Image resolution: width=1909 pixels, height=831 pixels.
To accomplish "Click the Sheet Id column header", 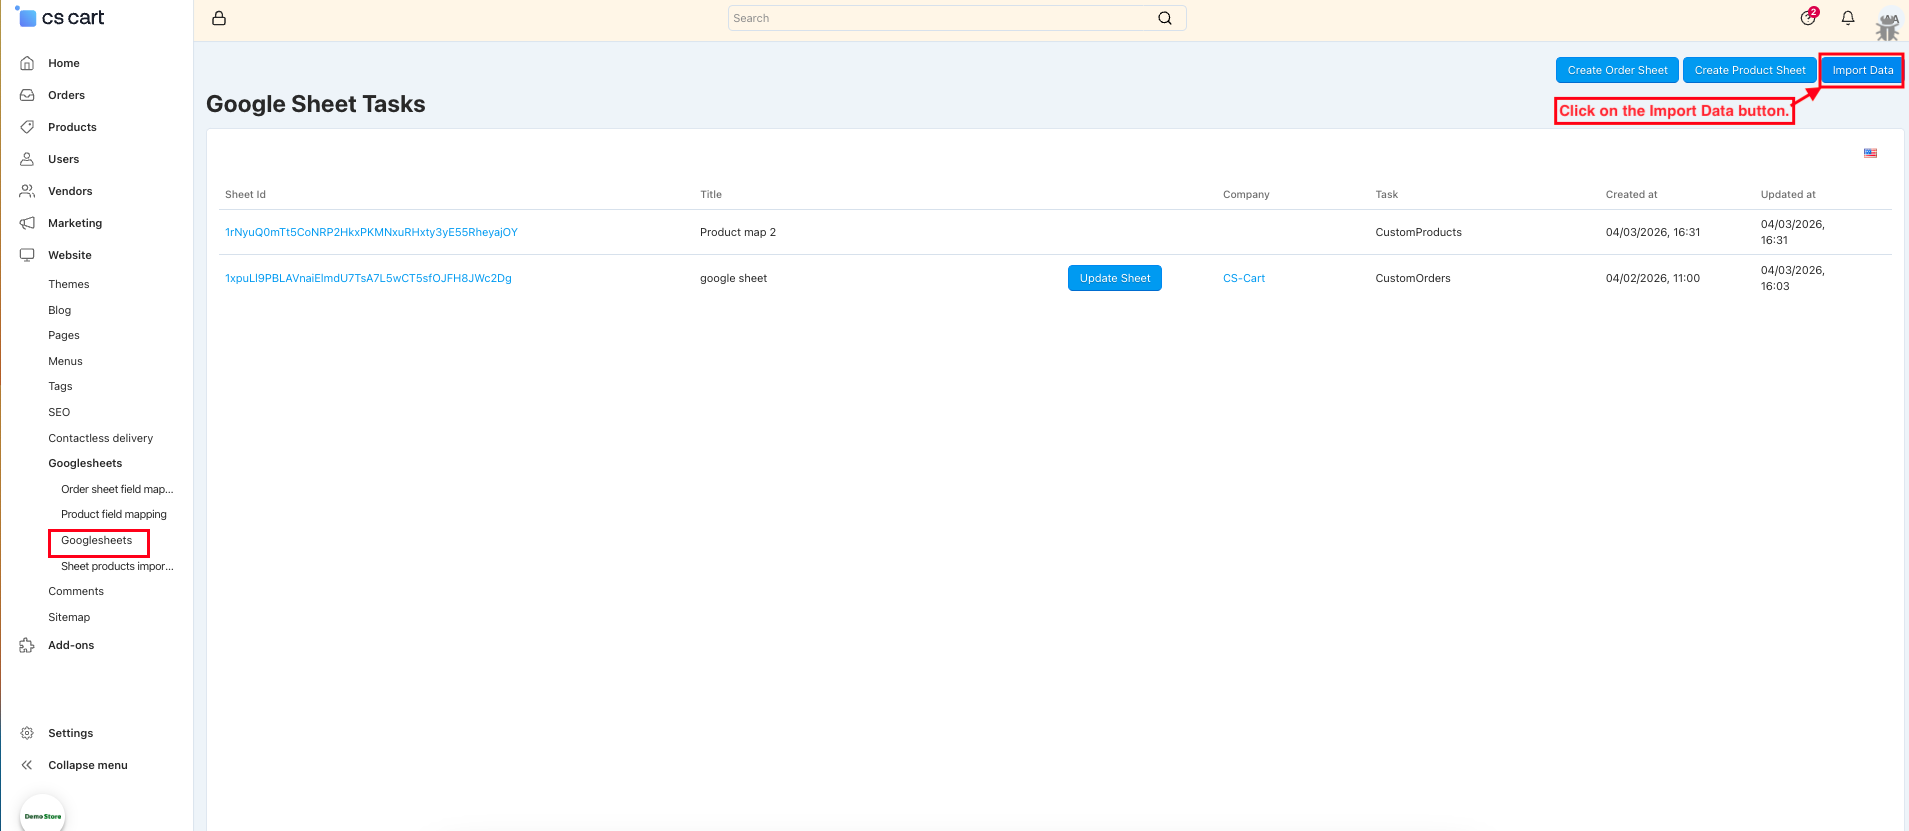I will tap(245, 194).
